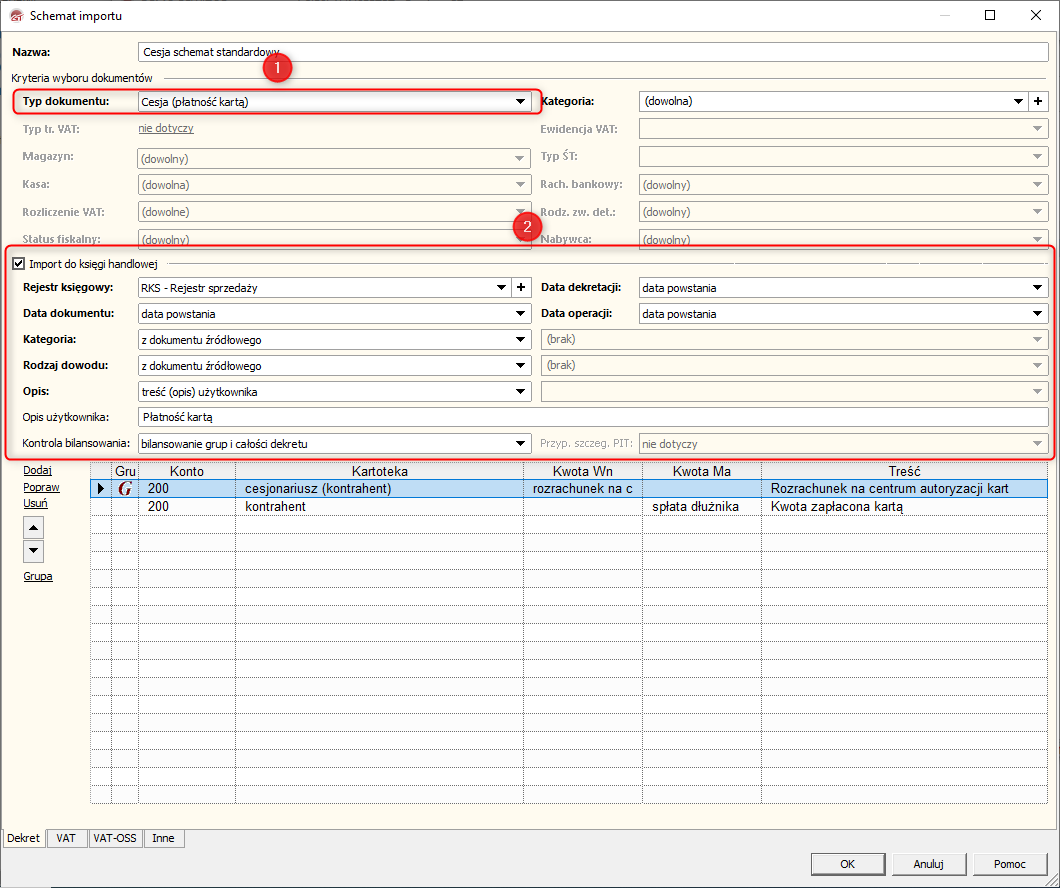Viewport: 1060px width, 888px height.
Task: Click the Kwota Ma column header
Action: coord(702,471)
